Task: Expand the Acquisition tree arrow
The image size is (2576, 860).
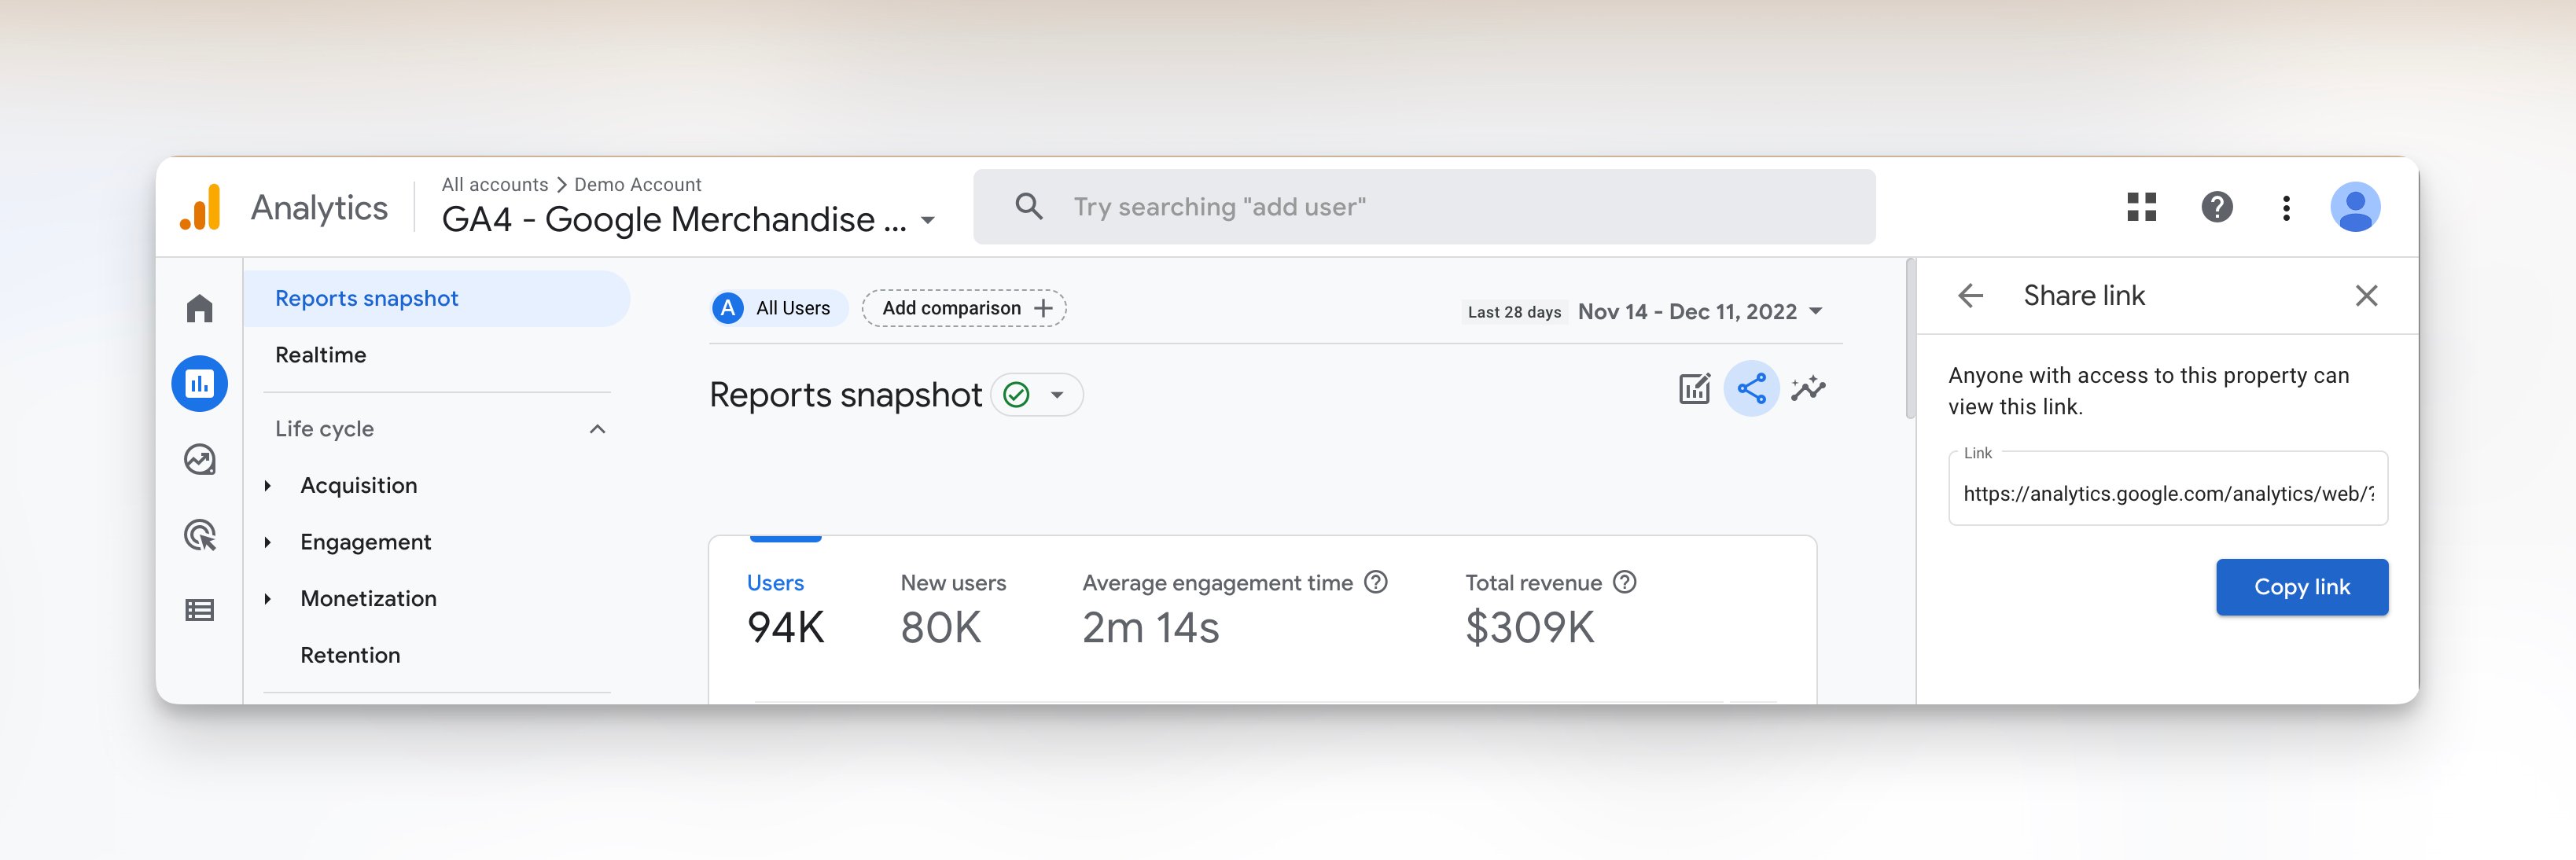Action: click(x=267, y=486)
